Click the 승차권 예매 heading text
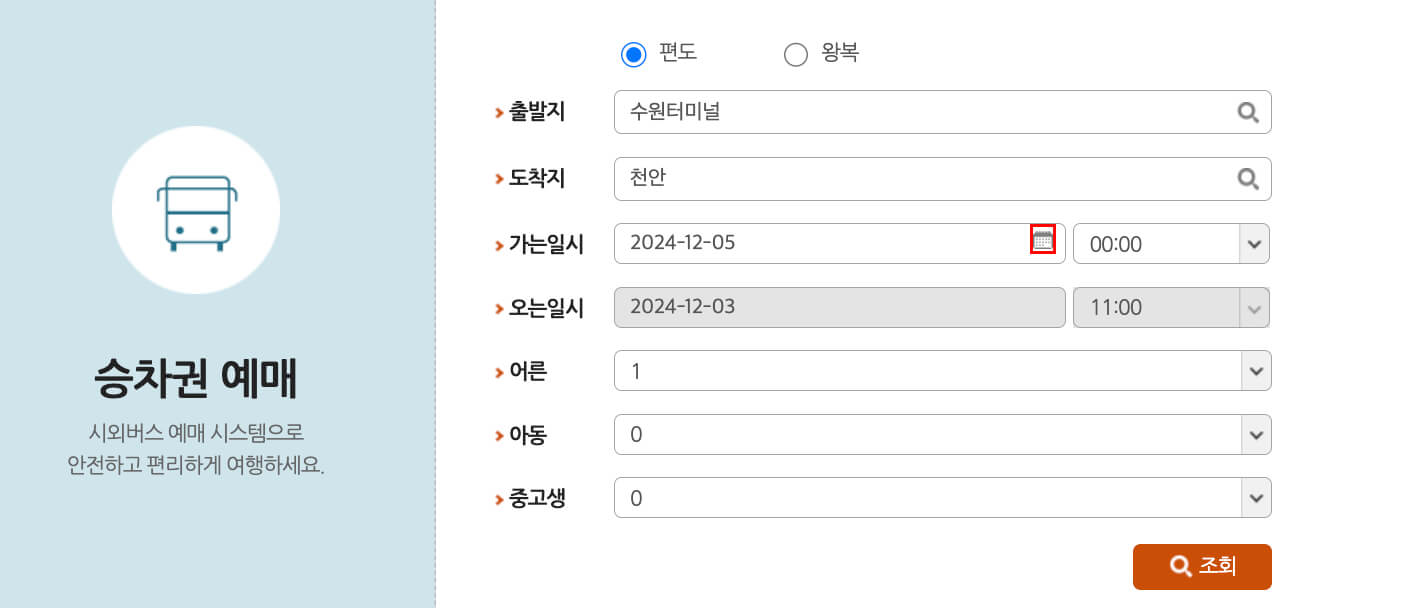 pos(196,380)
